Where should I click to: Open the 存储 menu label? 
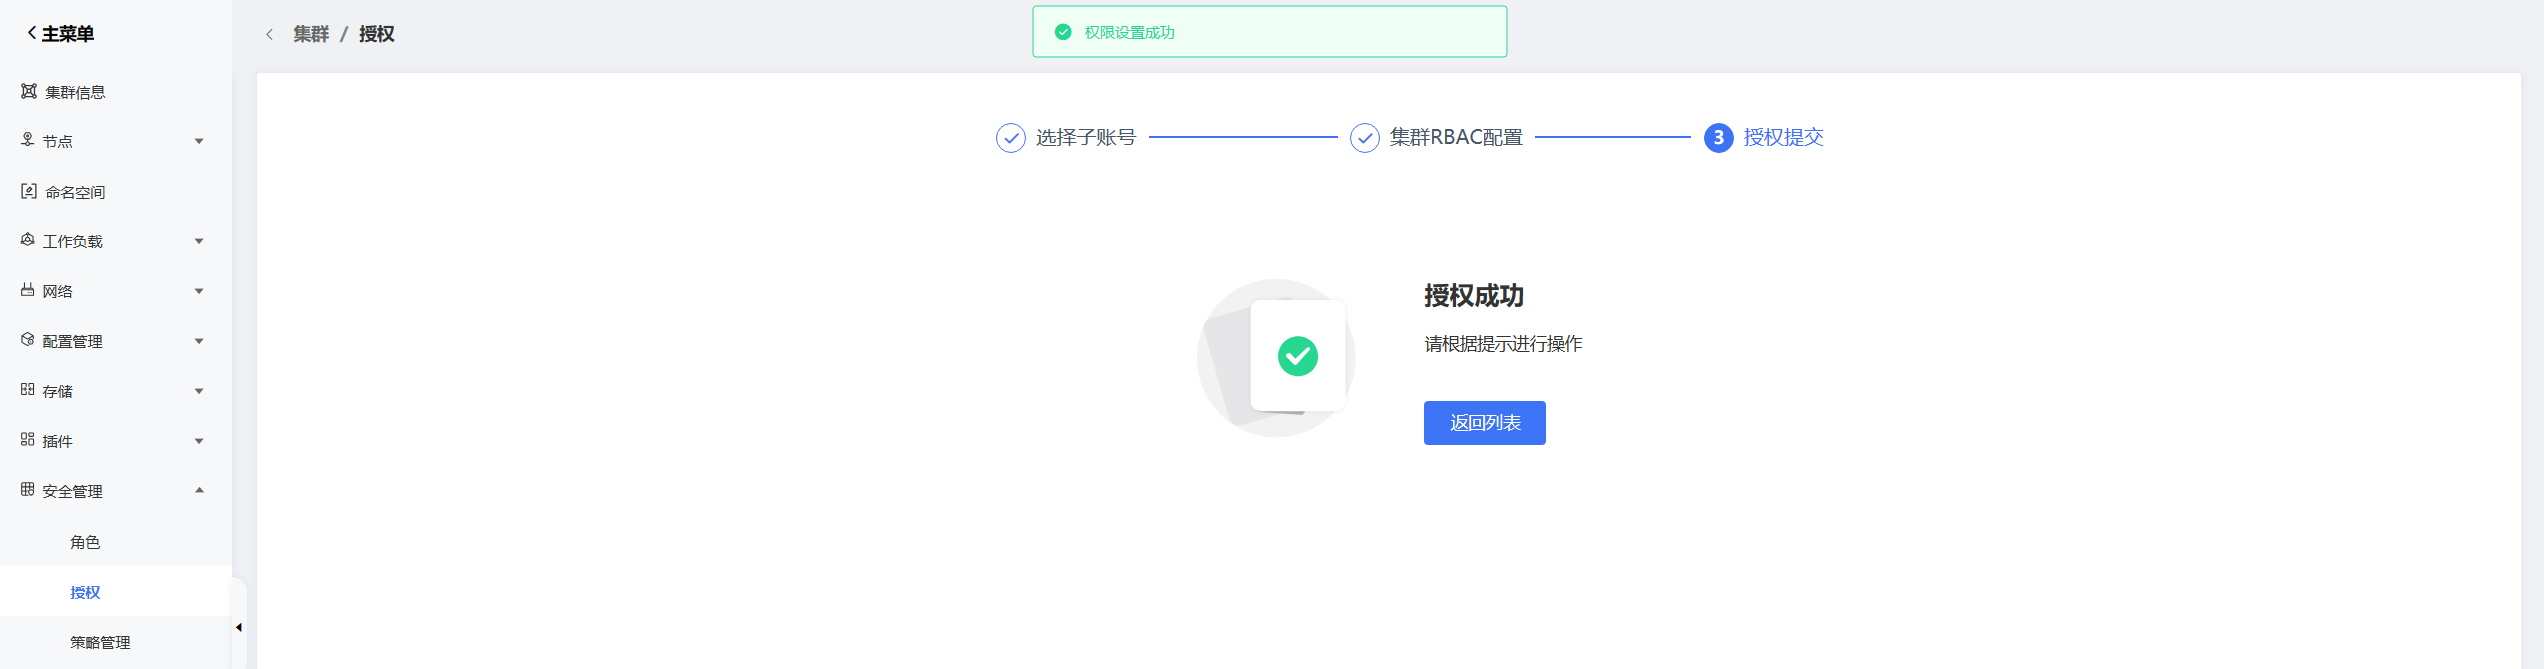pyautogui.click(x=58, y=392)
